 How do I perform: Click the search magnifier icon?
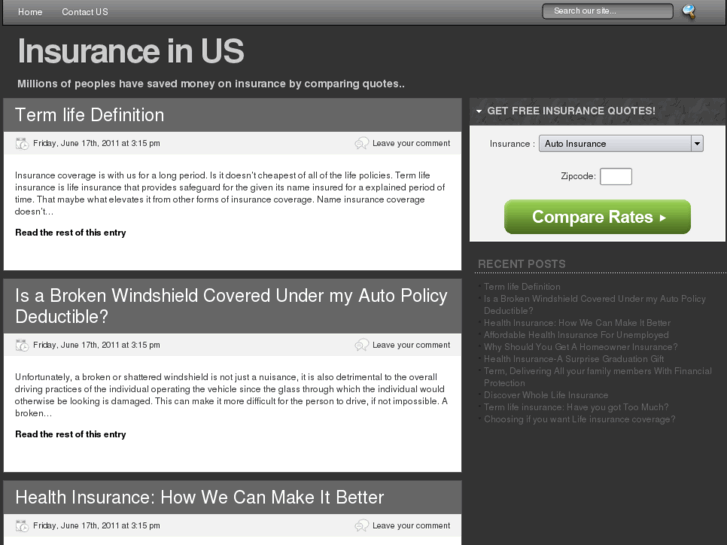(689, 12)
